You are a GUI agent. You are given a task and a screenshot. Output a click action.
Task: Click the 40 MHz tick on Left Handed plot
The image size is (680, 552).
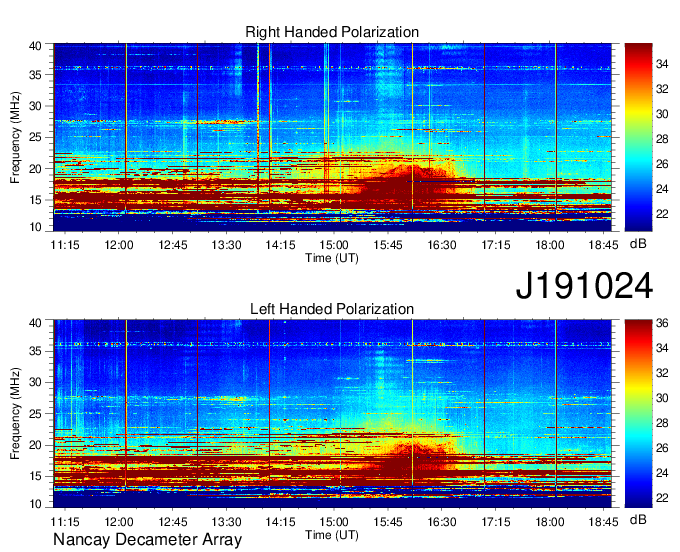35,323
